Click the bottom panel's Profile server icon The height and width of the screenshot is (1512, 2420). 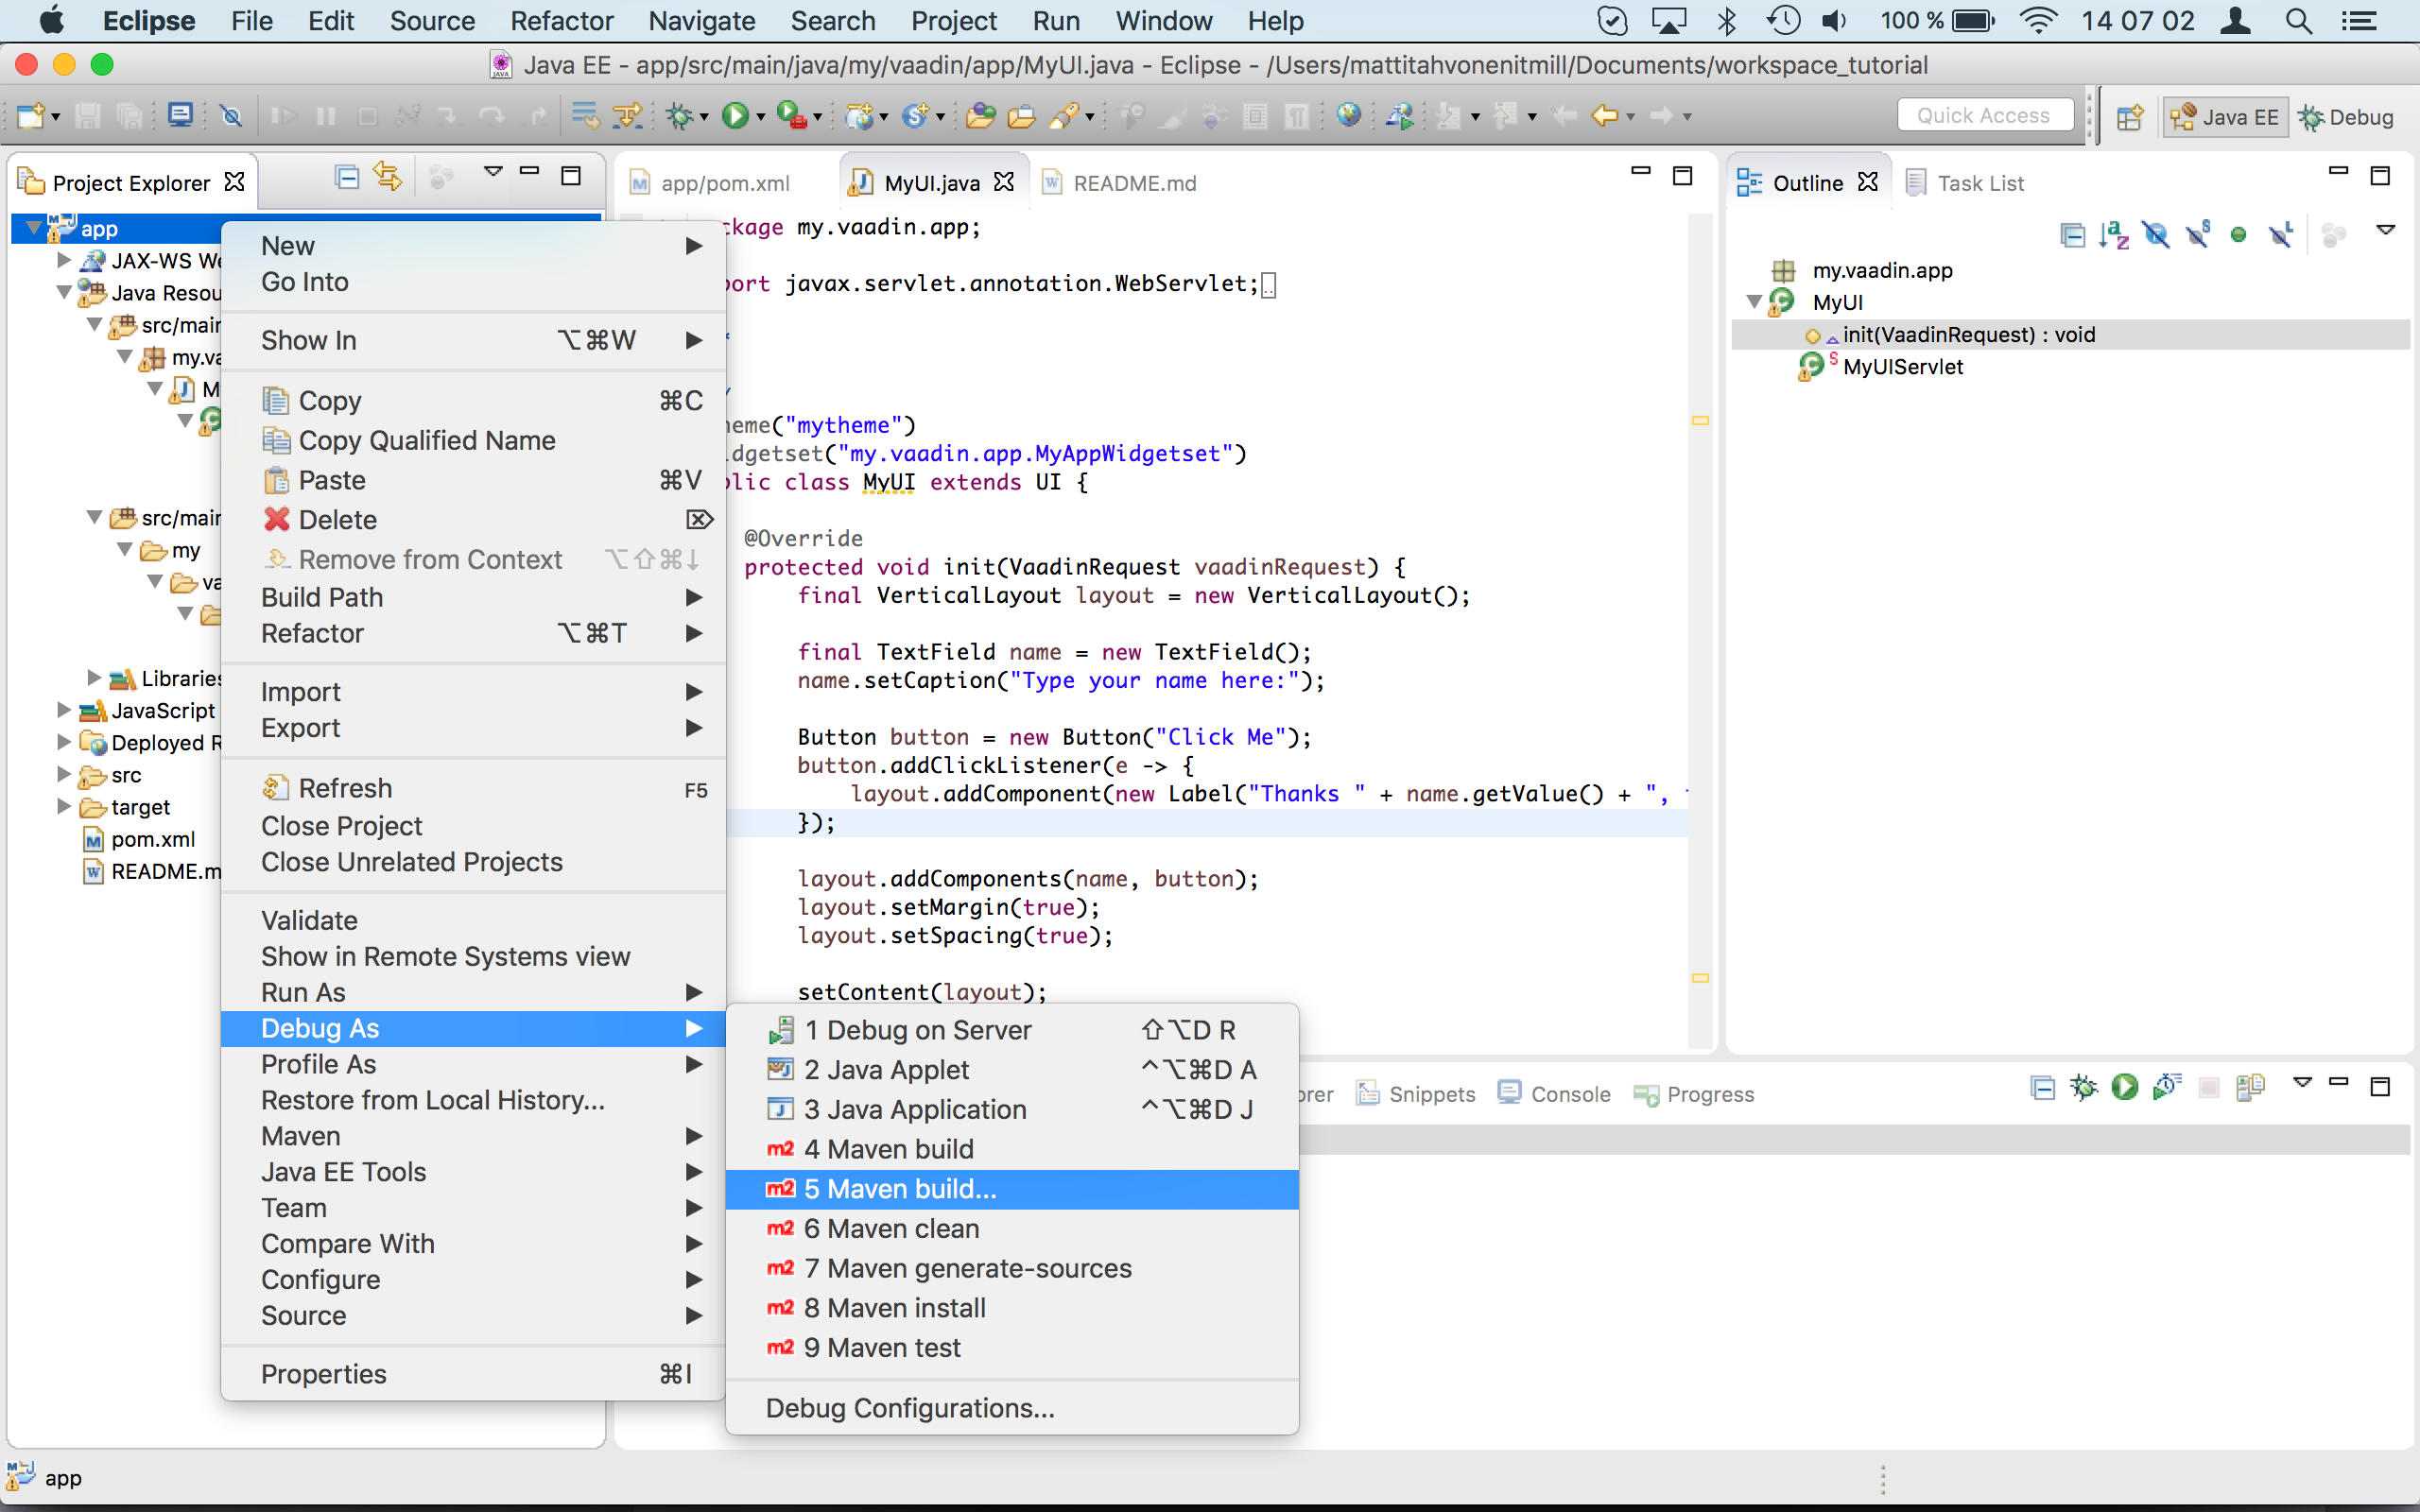click(x=2167, y=1087)
